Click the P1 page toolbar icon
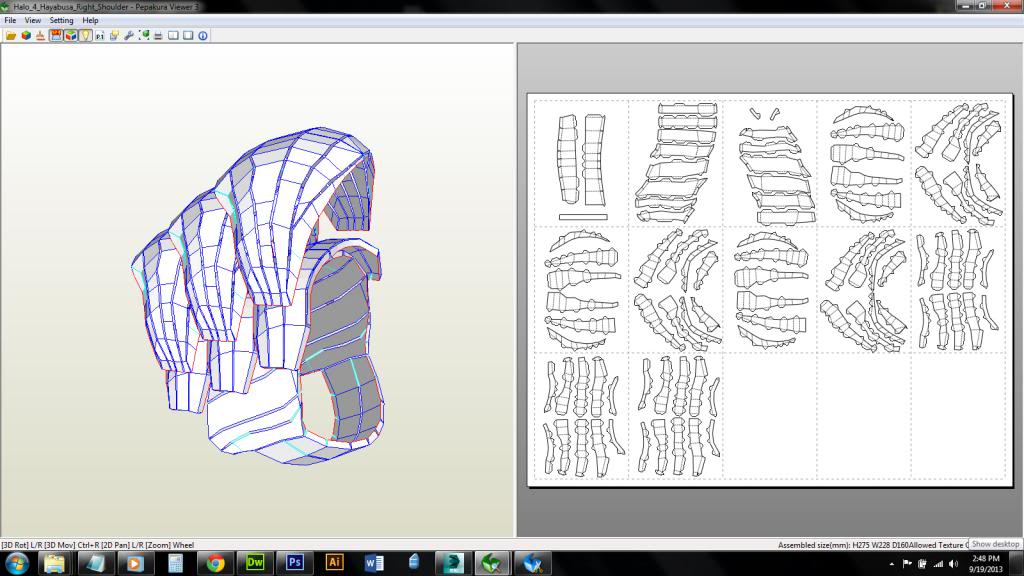Viewport: 1024px width, 576px height. point(99,35)
